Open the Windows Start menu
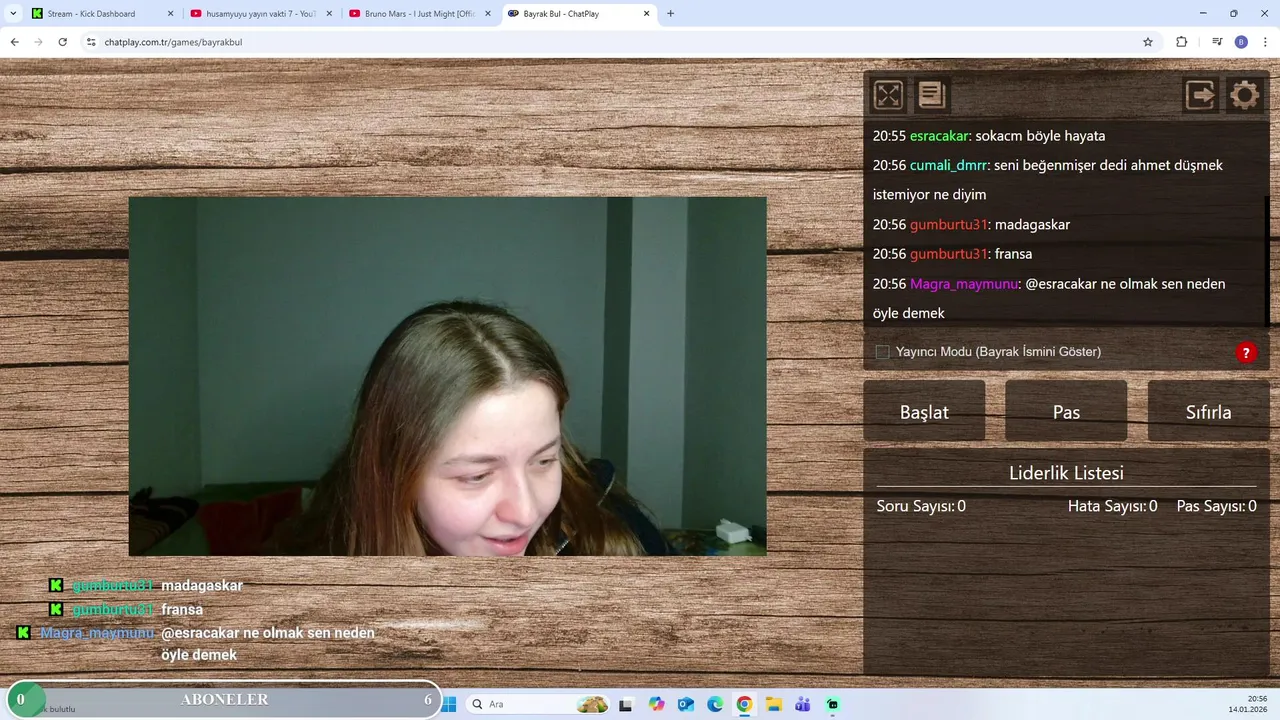Screen dimensions: 1280x720 click(x=449, y=704)
